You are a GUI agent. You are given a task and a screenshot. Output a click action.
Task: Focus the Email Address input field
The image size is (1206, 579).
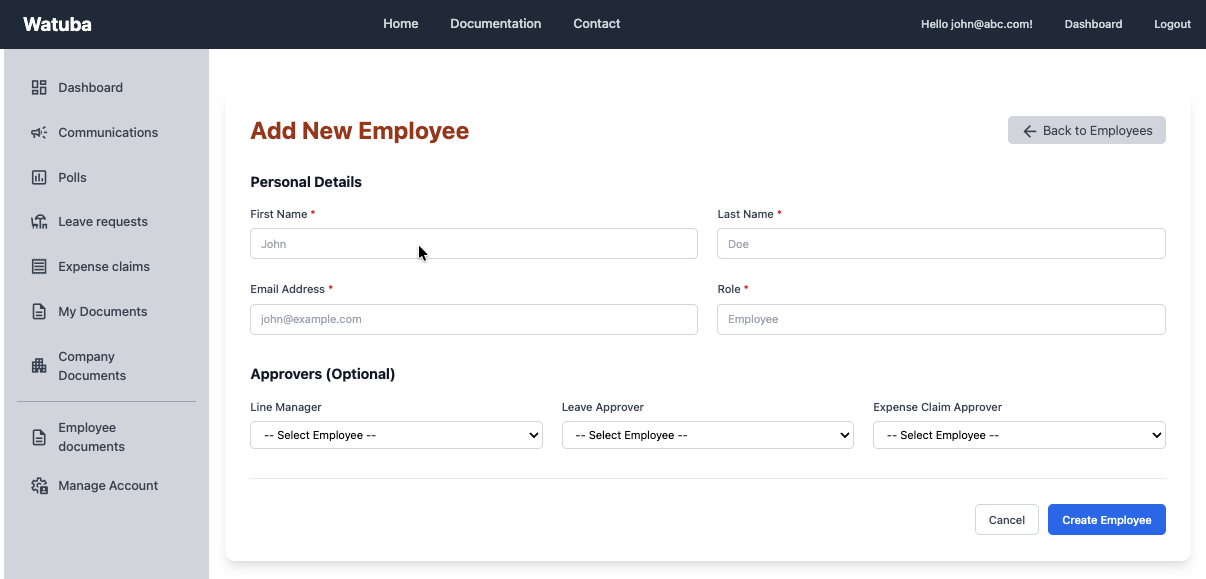tap(474, 320)
